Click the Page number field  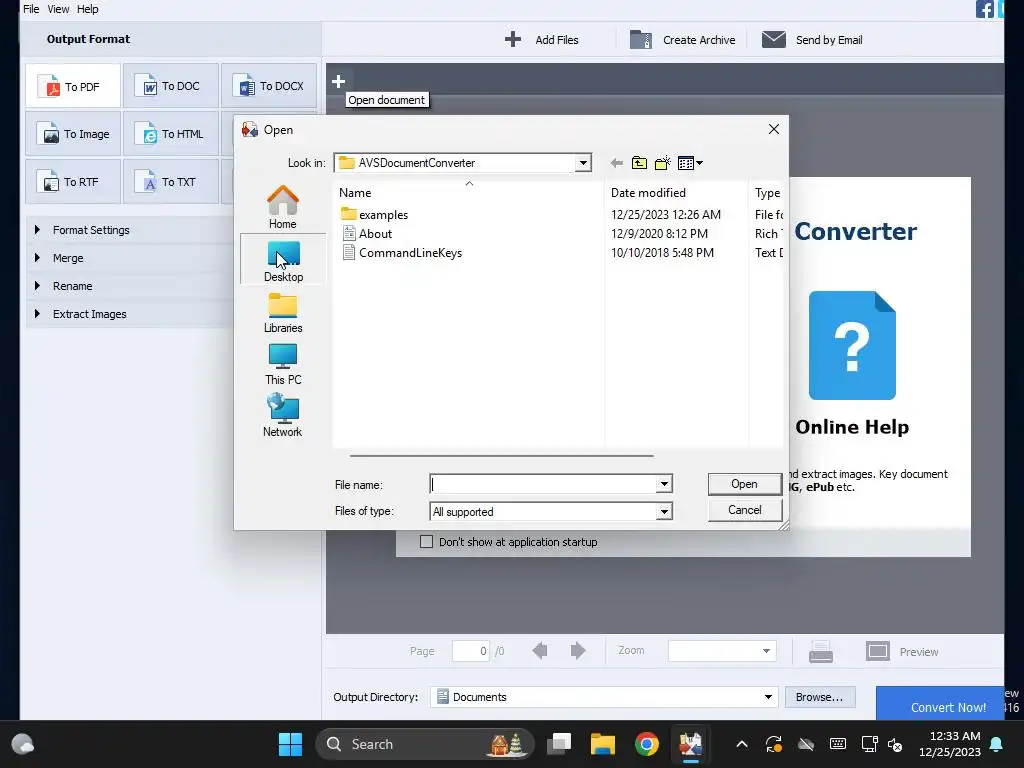[x=470, y=650]
